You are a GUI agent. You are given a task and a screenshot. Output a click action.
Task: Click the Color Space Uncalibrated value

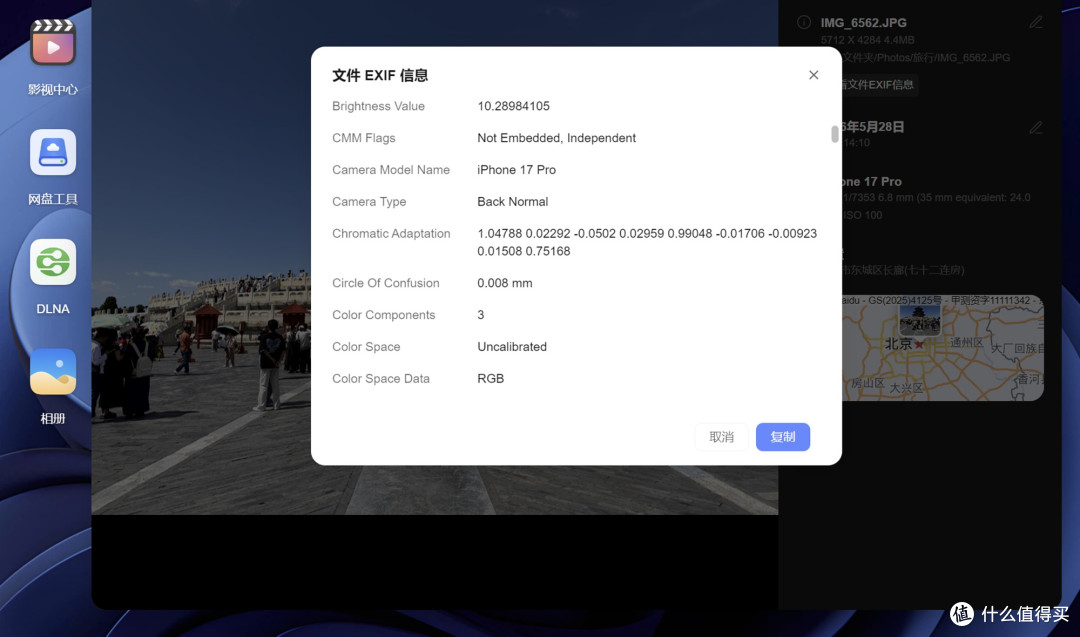coord(512,346)
